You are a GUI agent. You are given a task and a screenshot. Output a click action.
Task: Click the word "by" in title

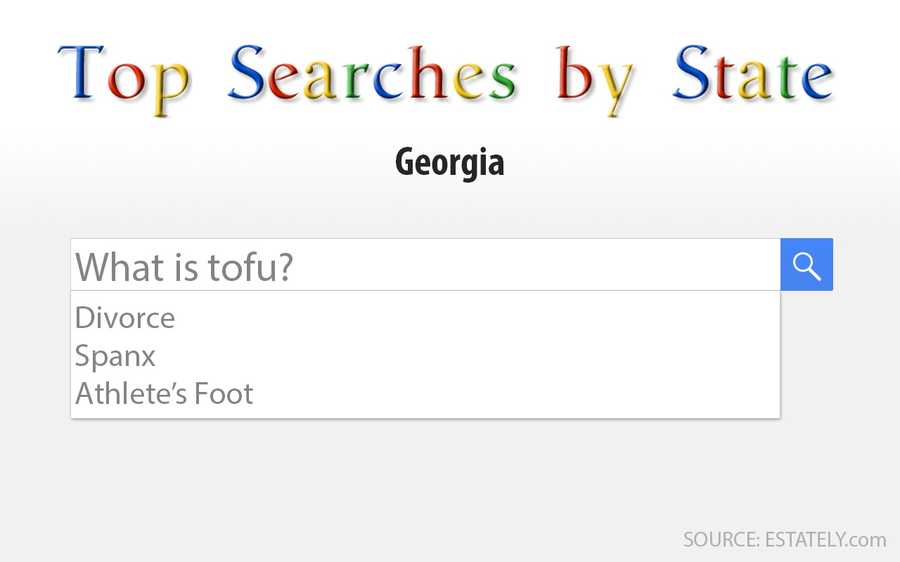click(595, 79)
